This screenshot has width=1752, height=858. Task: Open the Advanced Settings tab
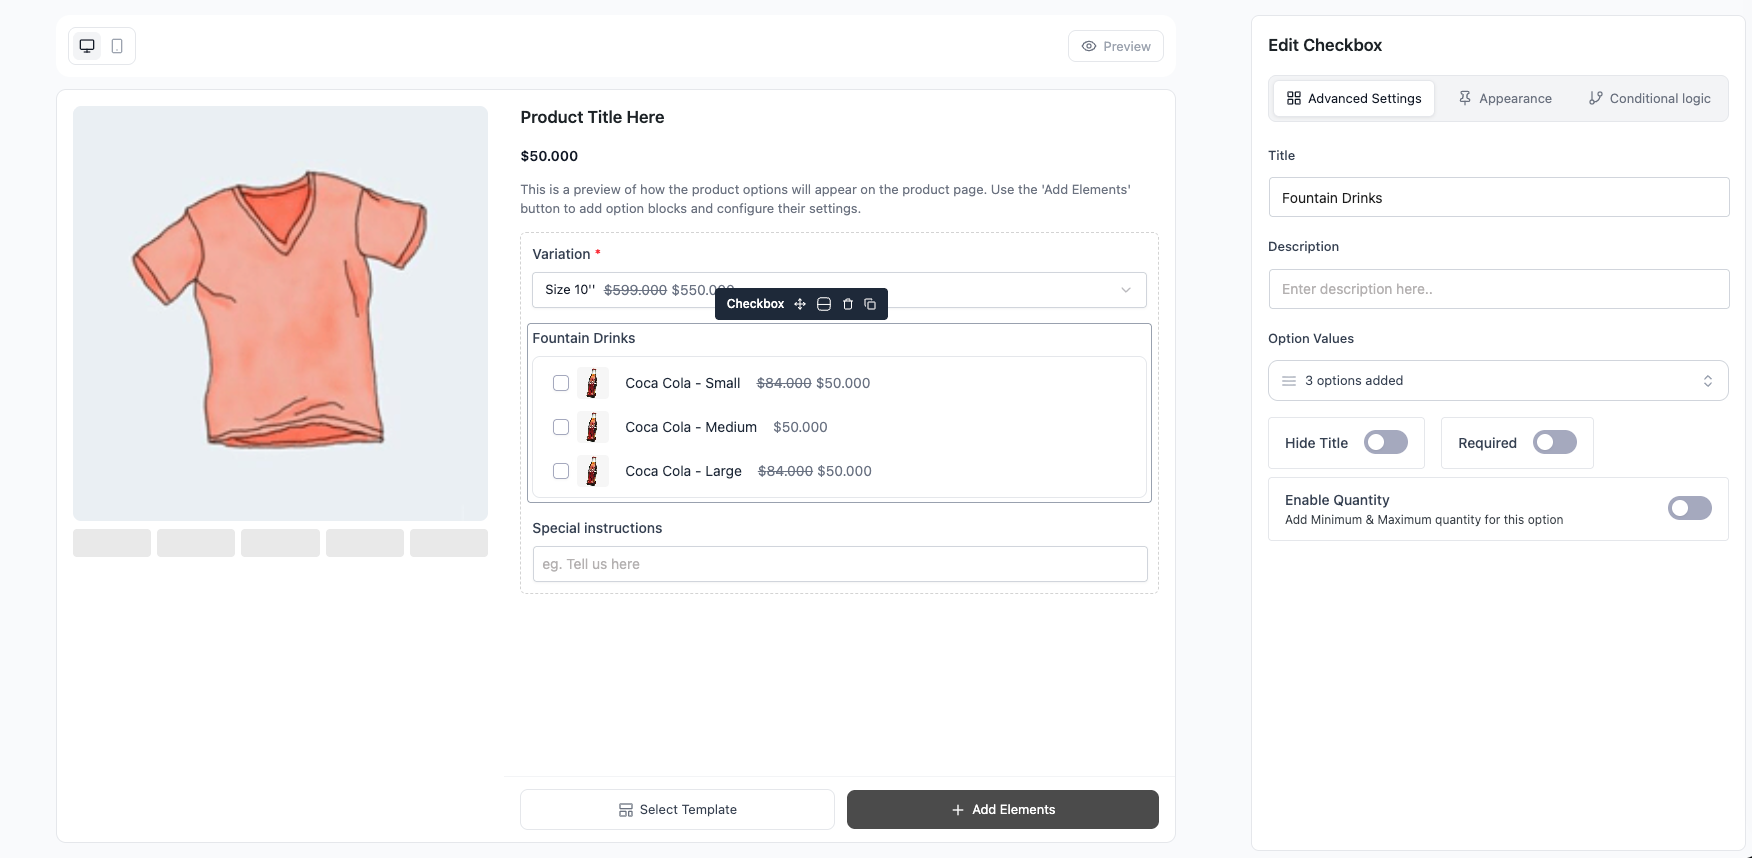pyautogui.click(x=1354, y=98)
